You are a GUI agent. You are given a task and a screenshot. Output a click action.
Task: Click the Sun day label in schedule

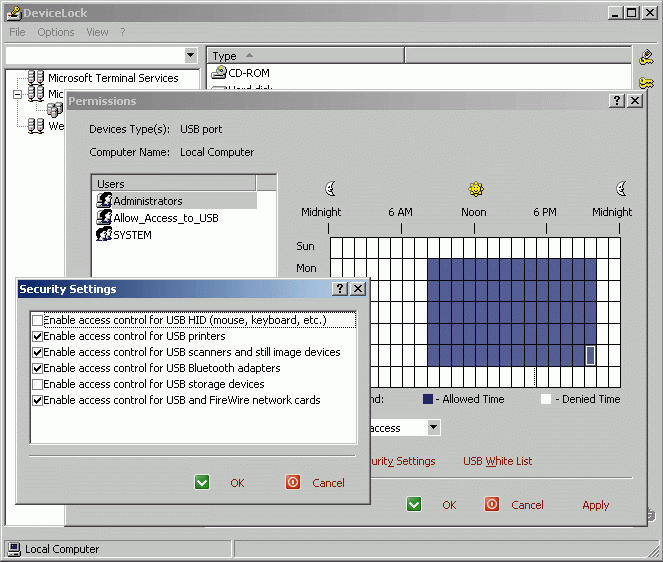point(305,246)
